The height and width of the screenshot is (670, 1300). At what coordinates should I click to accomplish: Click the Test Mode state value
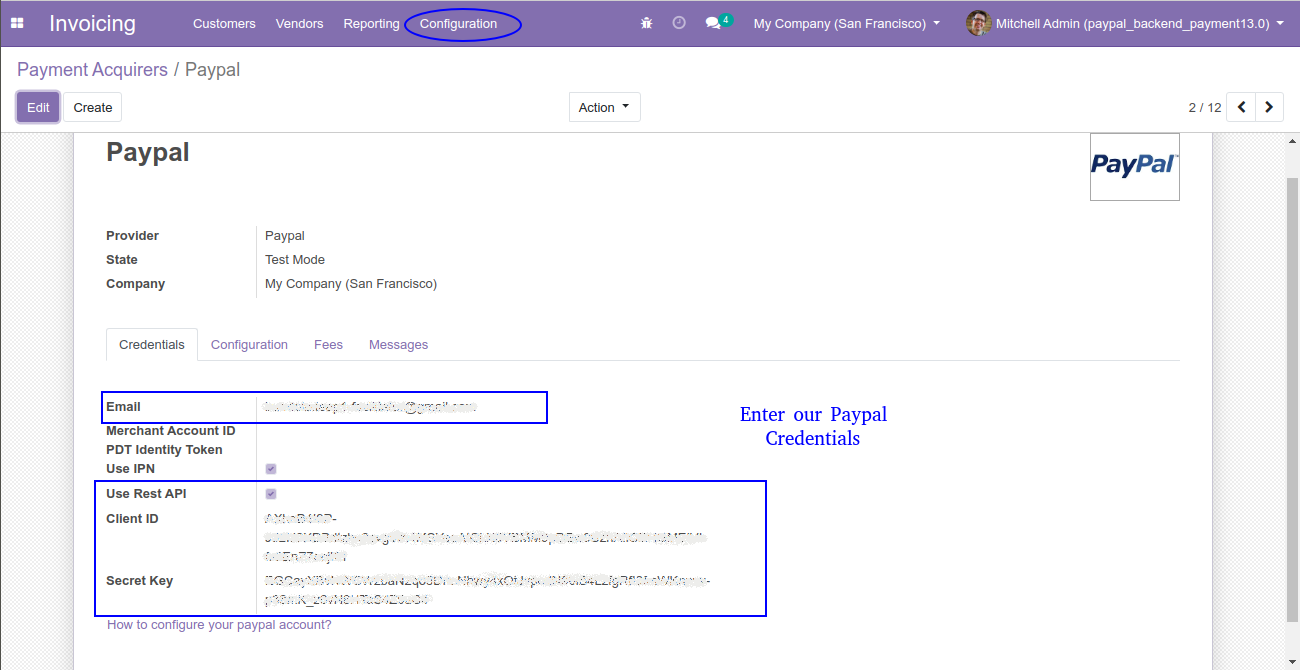pyautogui.click(x=295, y=260)
